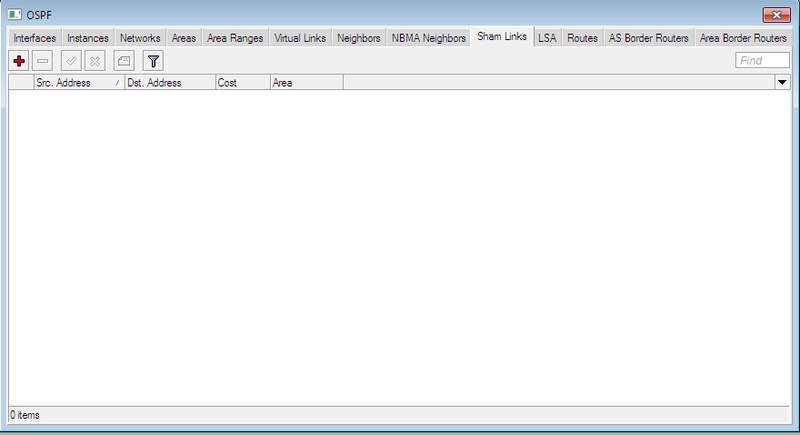Viewport: 800px width, 435px height.
Task: Select the Virtual Links tab
Action: [x=300, y=38]
